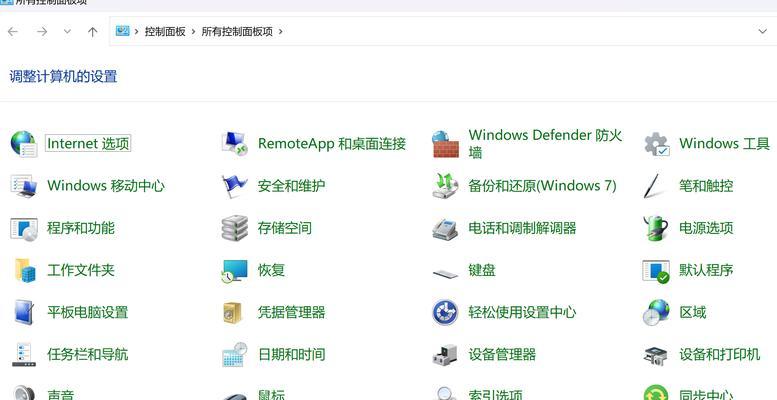Open the 区域 link
The image size is (777, 400).
(693, 312)
